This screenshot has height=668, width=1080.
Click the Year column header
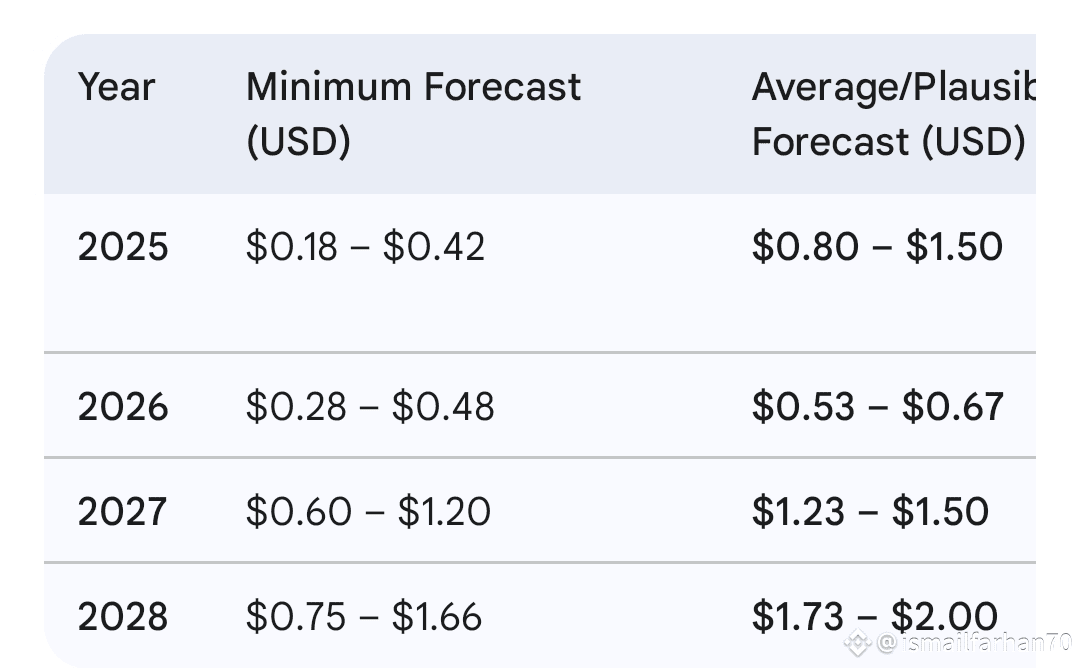[x=116, y=87]
